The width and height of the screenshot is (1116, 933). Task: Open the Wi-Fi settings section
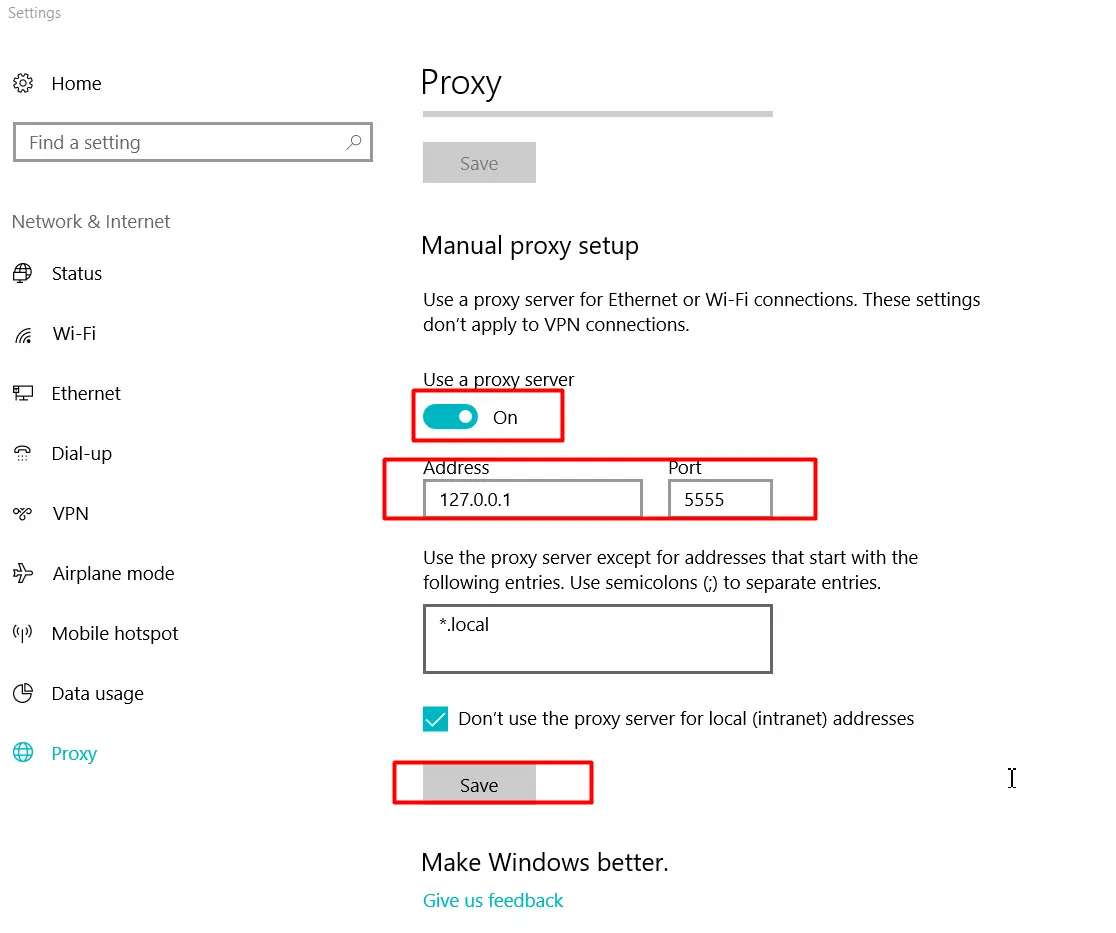(x=74, y=334)
